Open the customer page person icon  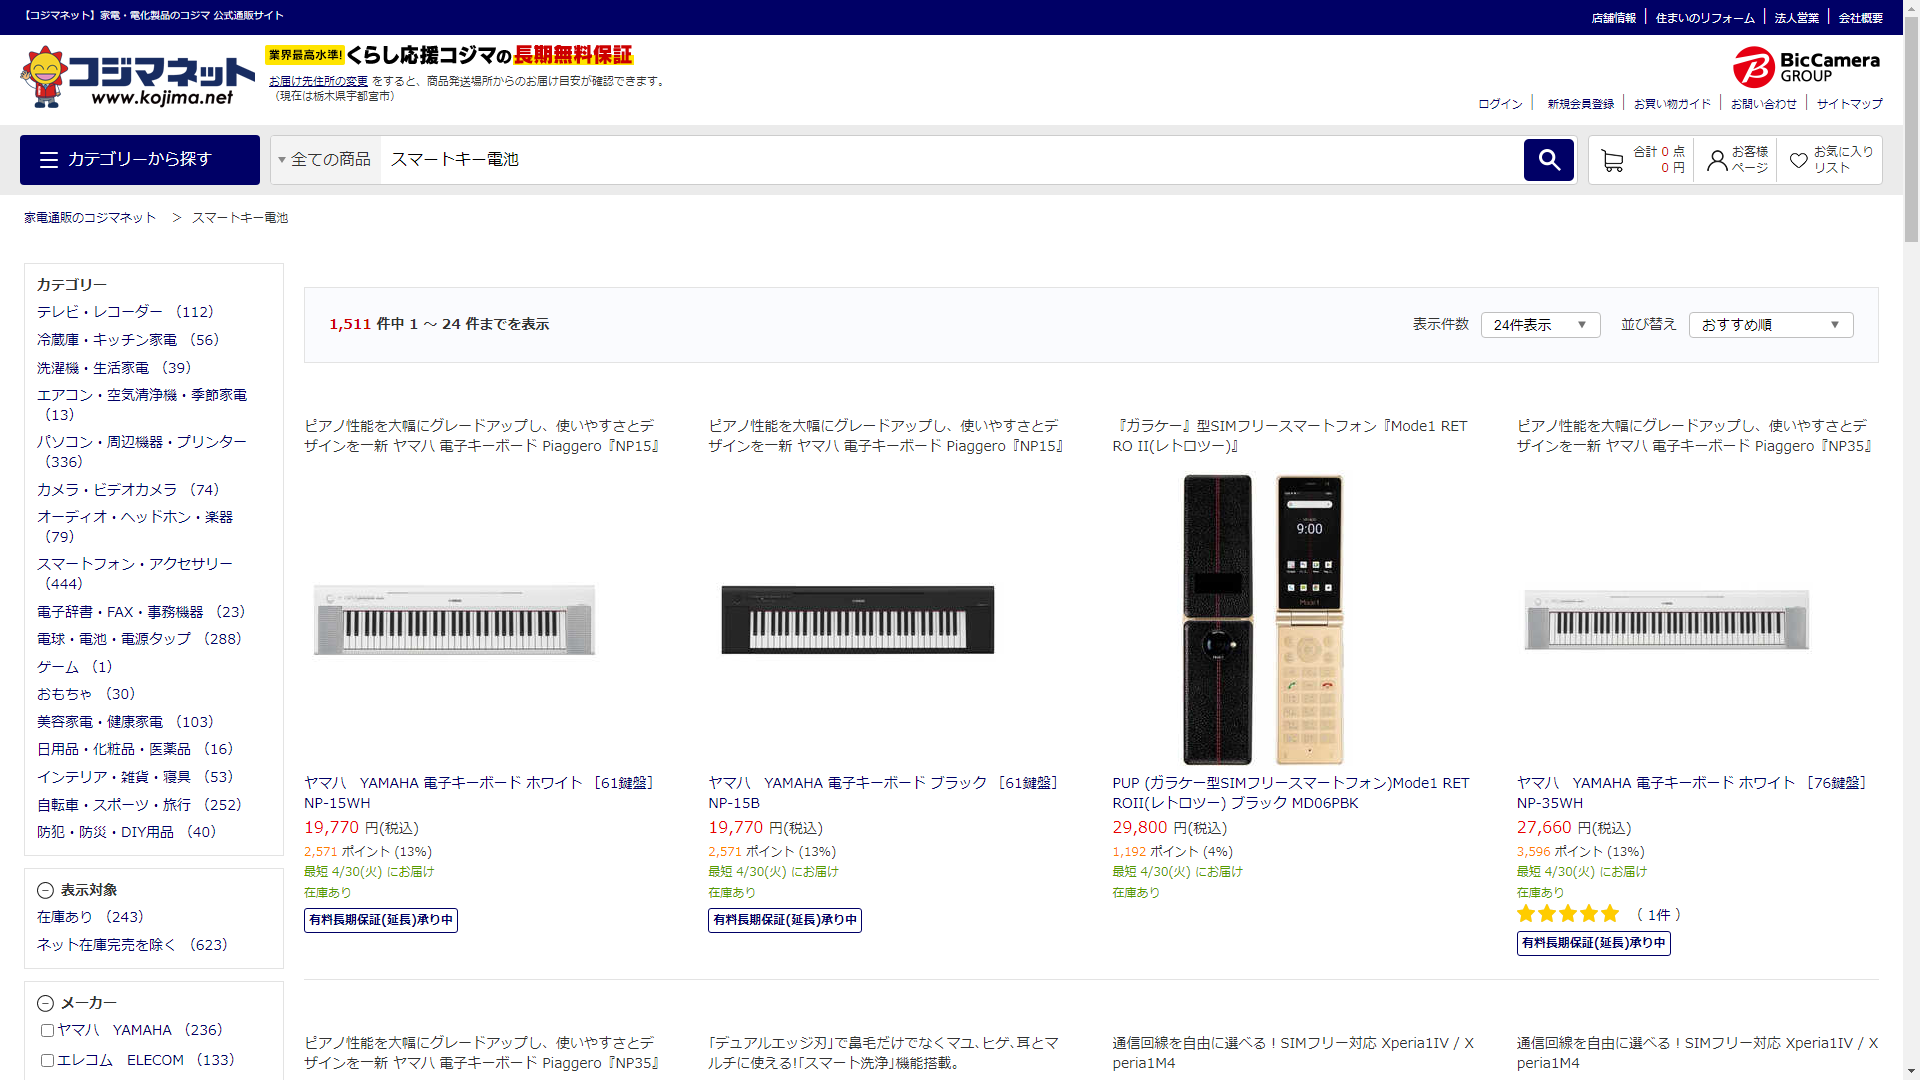(1717, 160)
